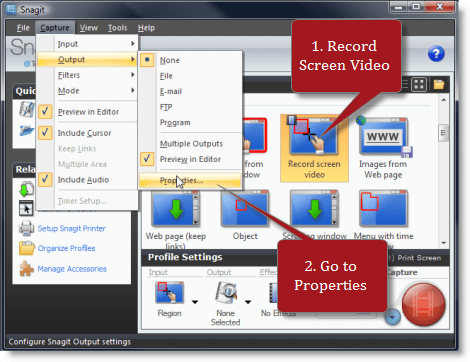Open the Tools menu
The height and width of the screenshot is (362, 470).
pyautogui.click(x=117, y=28)
